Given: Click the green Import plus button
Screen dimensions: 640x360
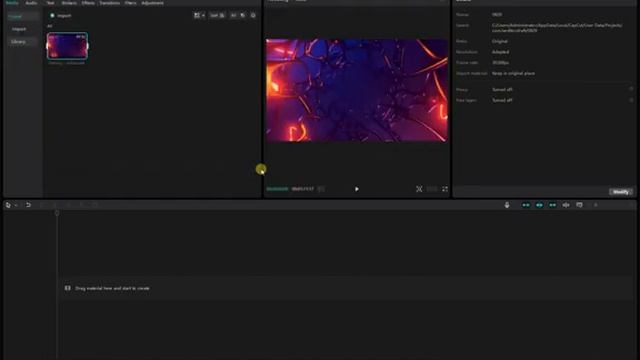Looking at the screenshot, I should pyautogui.click(x=52, y=16).
